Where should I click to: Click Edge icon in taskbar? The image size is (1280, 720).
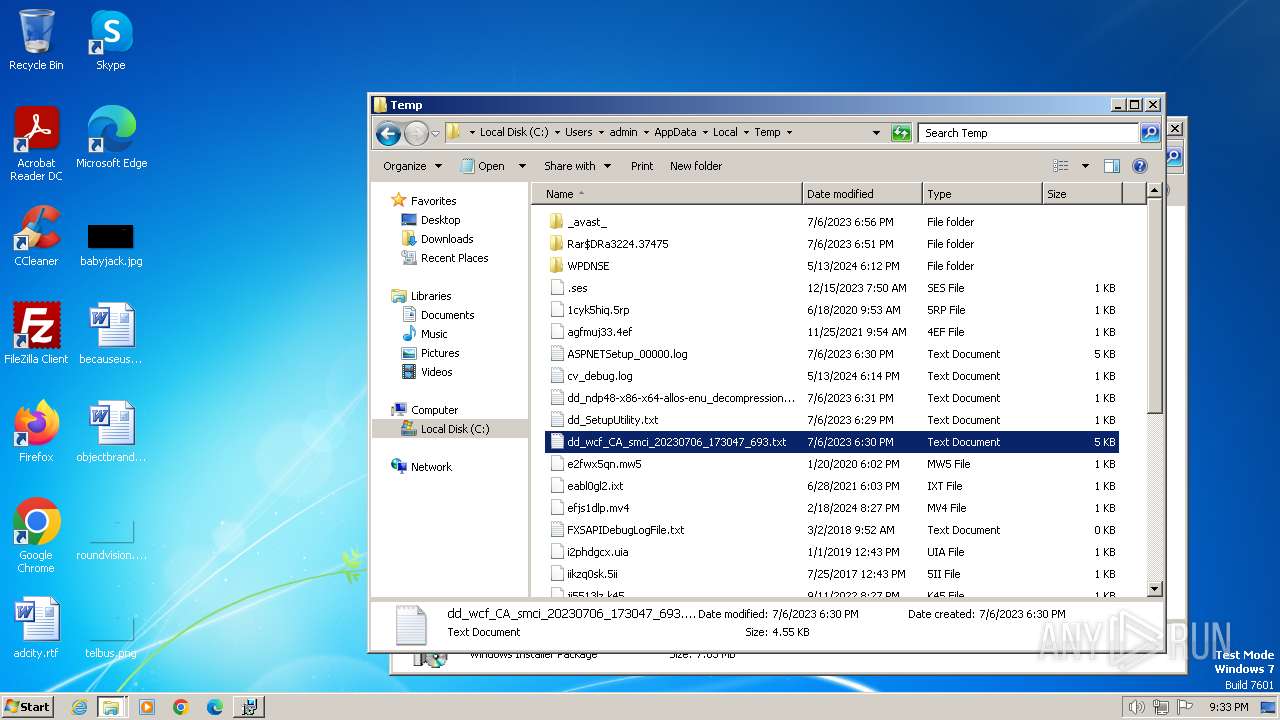point(215,707)
